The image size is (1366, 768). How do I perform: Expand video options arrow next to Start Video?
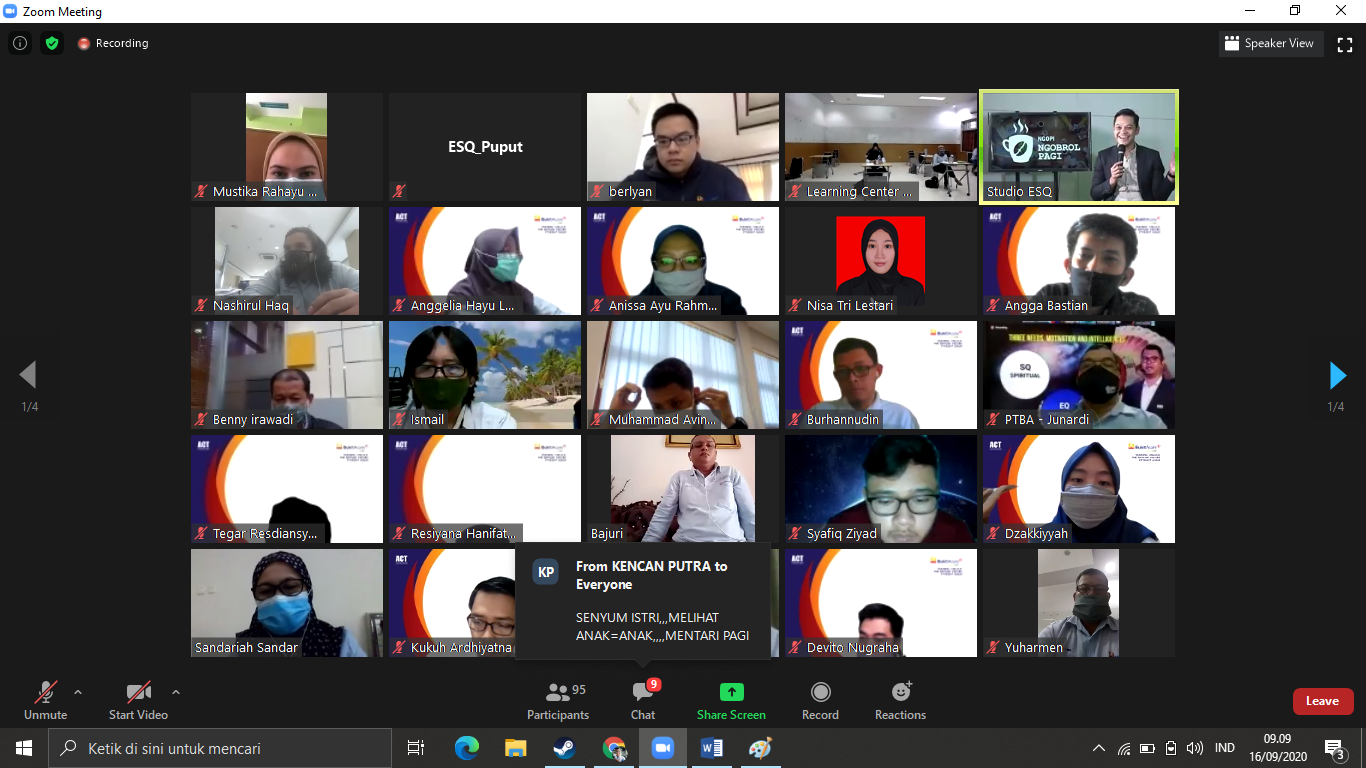pos(176,692)
